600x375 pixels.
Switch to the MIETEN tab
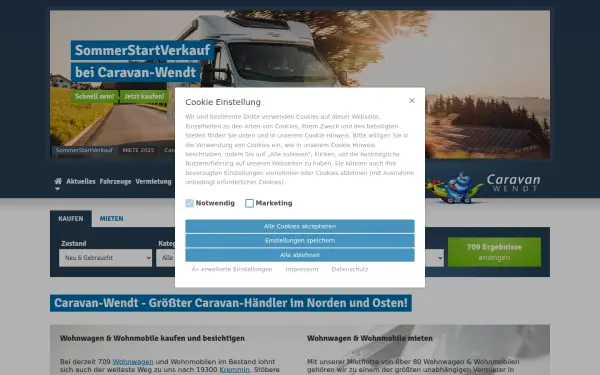pos(111,218)
